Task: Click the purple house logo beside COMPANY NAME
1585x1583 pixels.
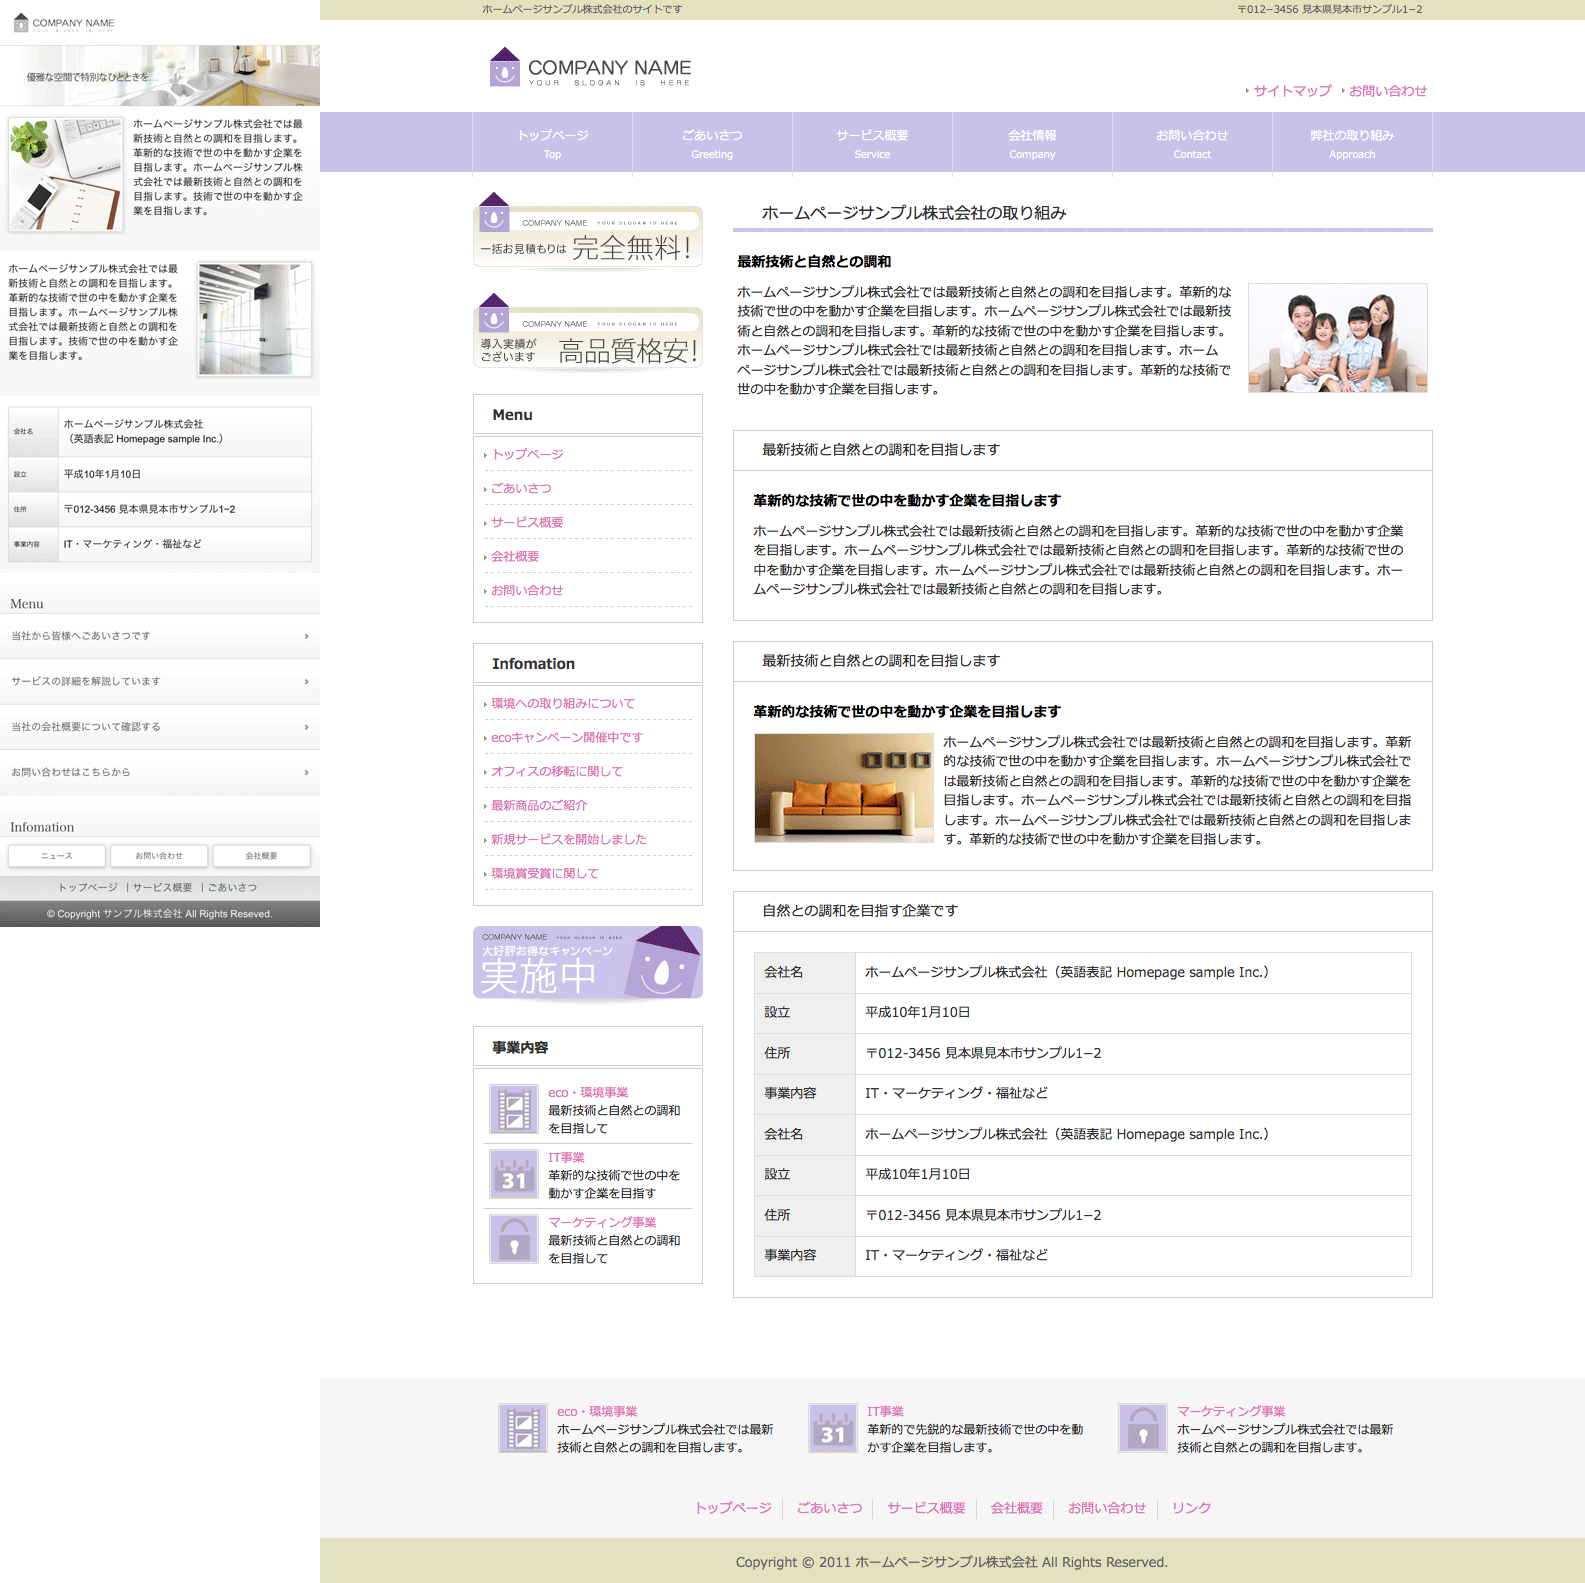Action: point(505,68)
